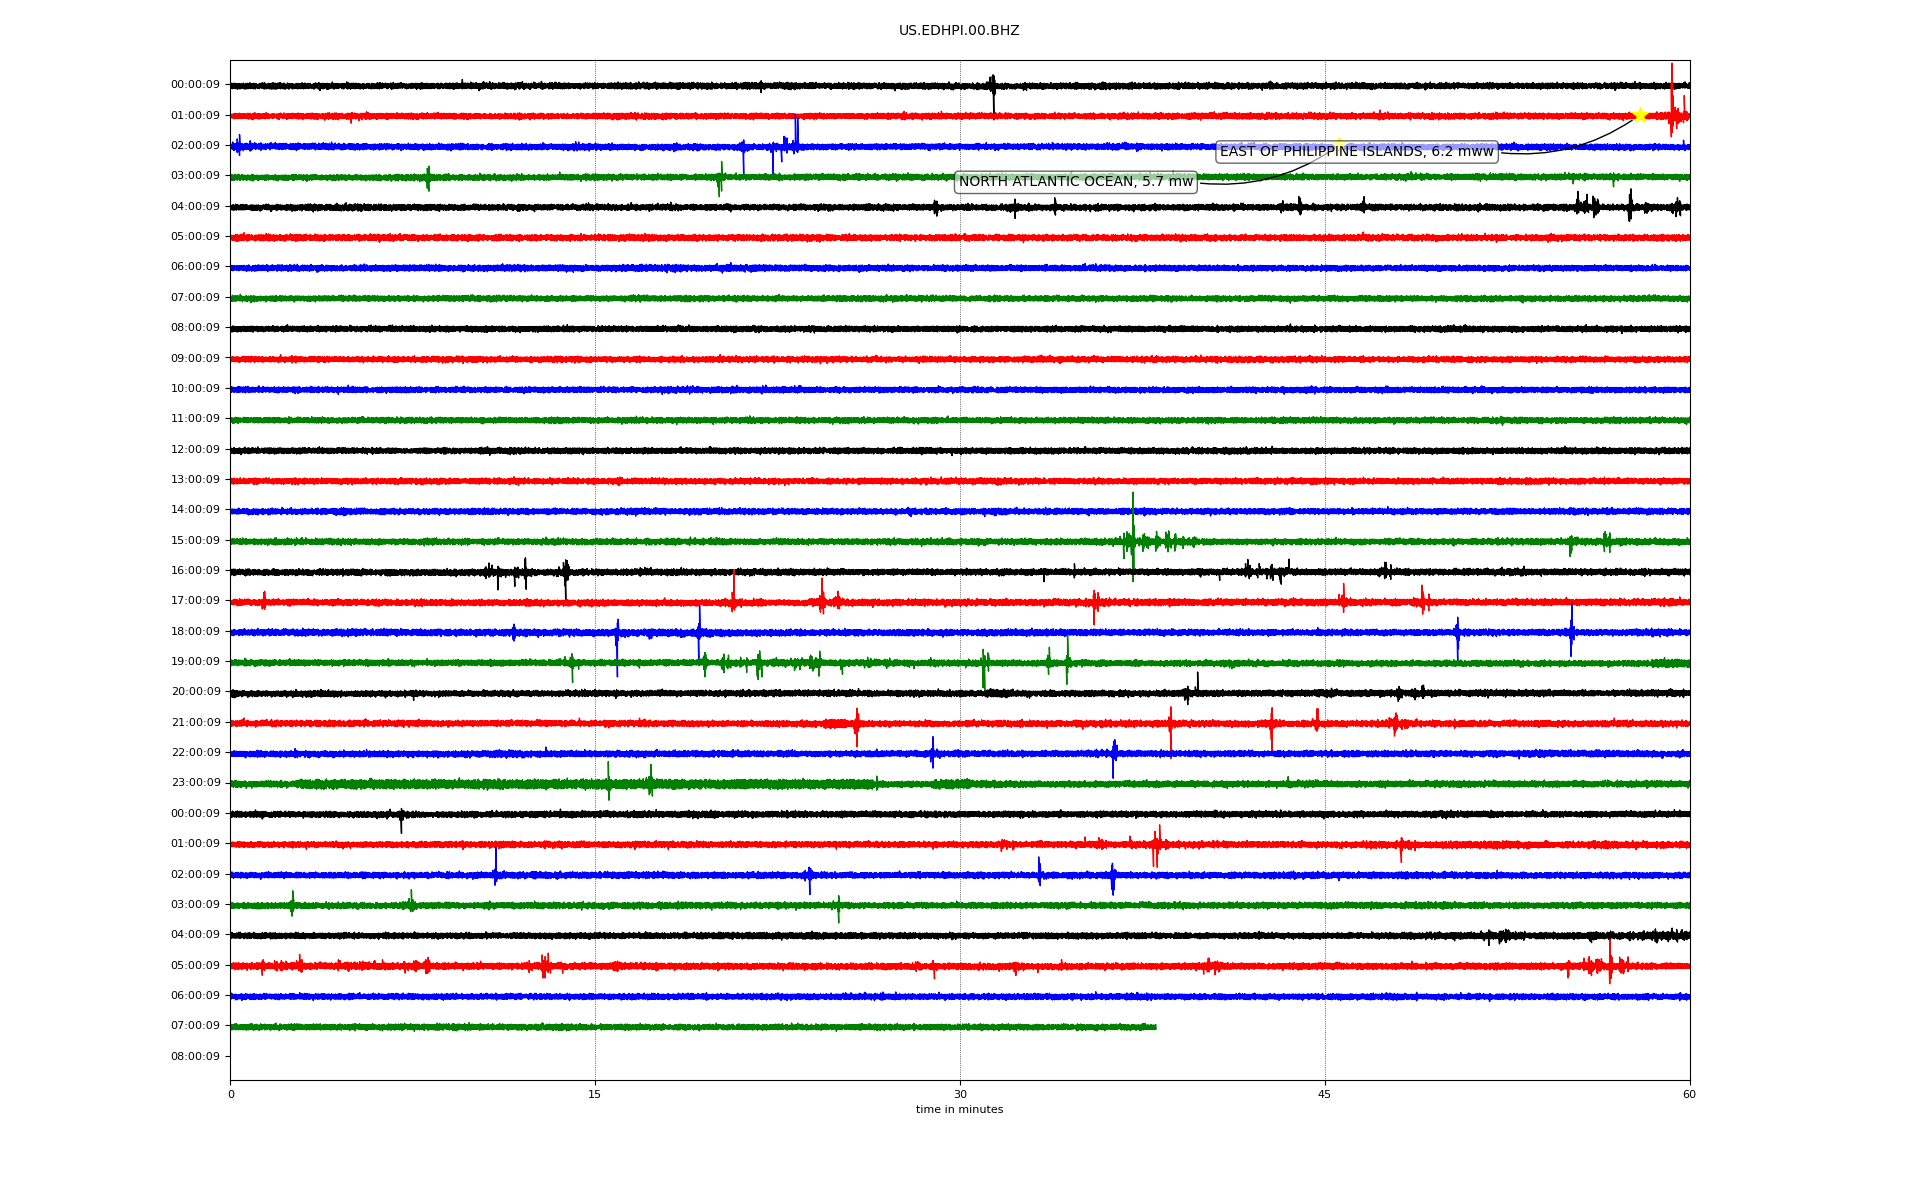The width and height of the screenshot is (1920, 1200).
Task: Select the EAST OF PHILIPPINE ISLANDS 6.2 annotation
Action: point(1357,152)
